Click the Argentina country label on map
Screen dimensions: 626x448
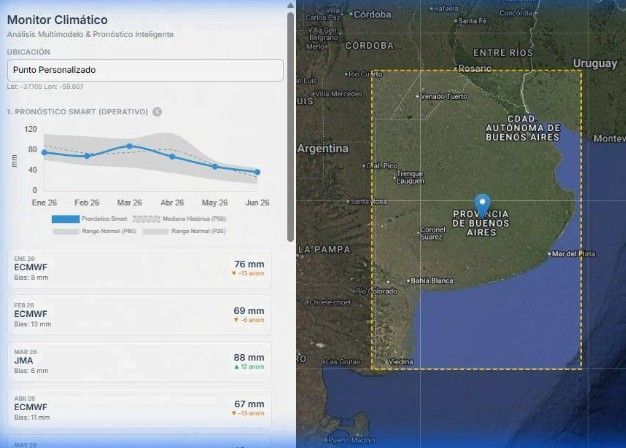click(x=323, y=149)
